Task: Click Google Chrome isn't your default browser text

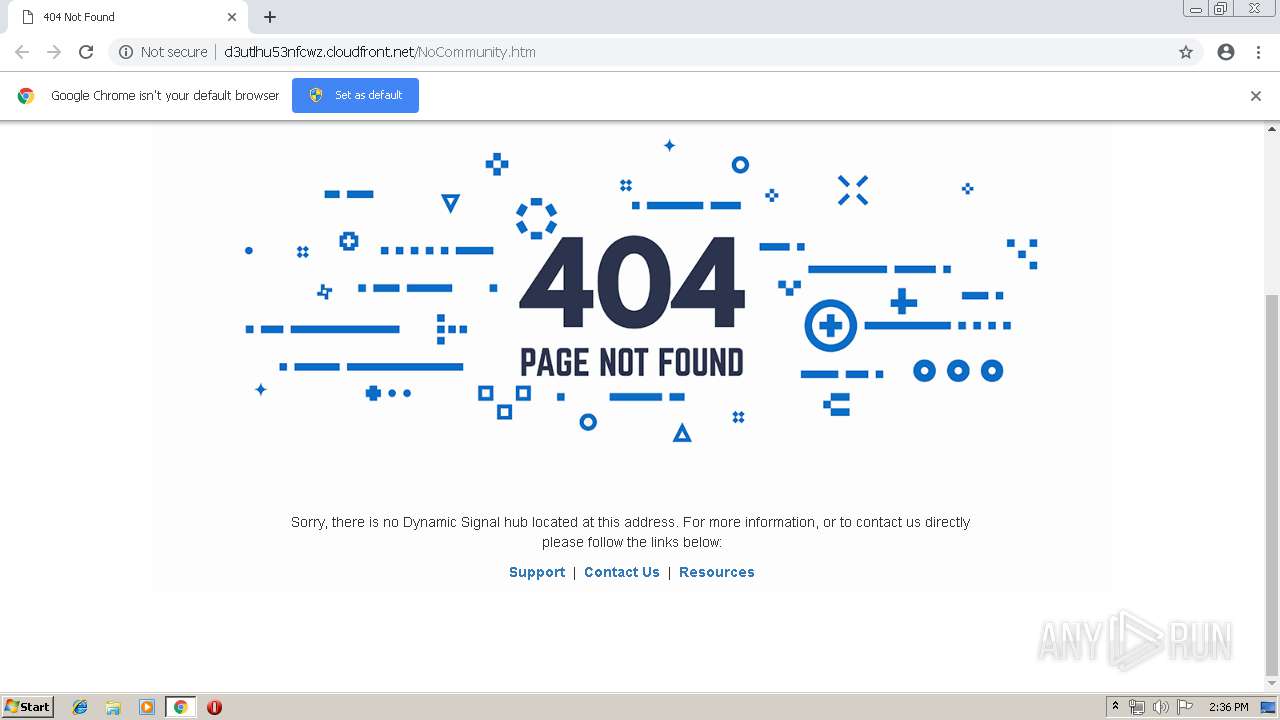Action: (165, 96)
